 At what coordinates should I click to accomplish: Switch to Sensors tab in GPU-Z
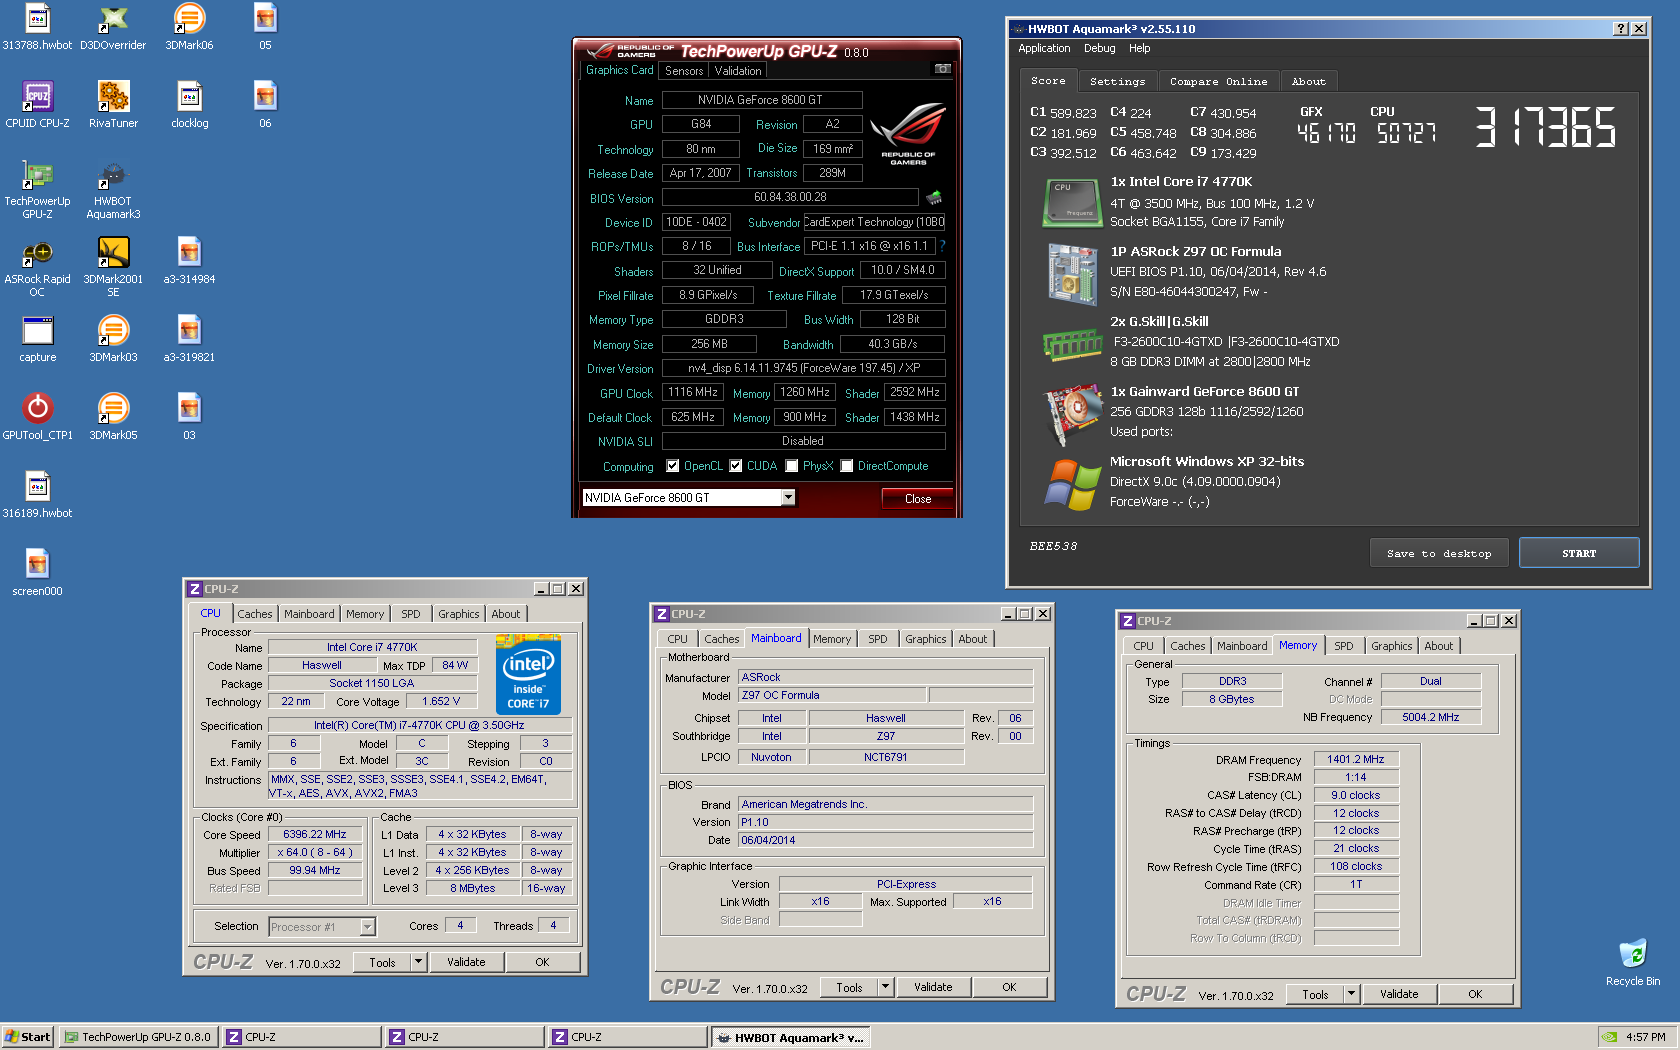pos(684,71)
